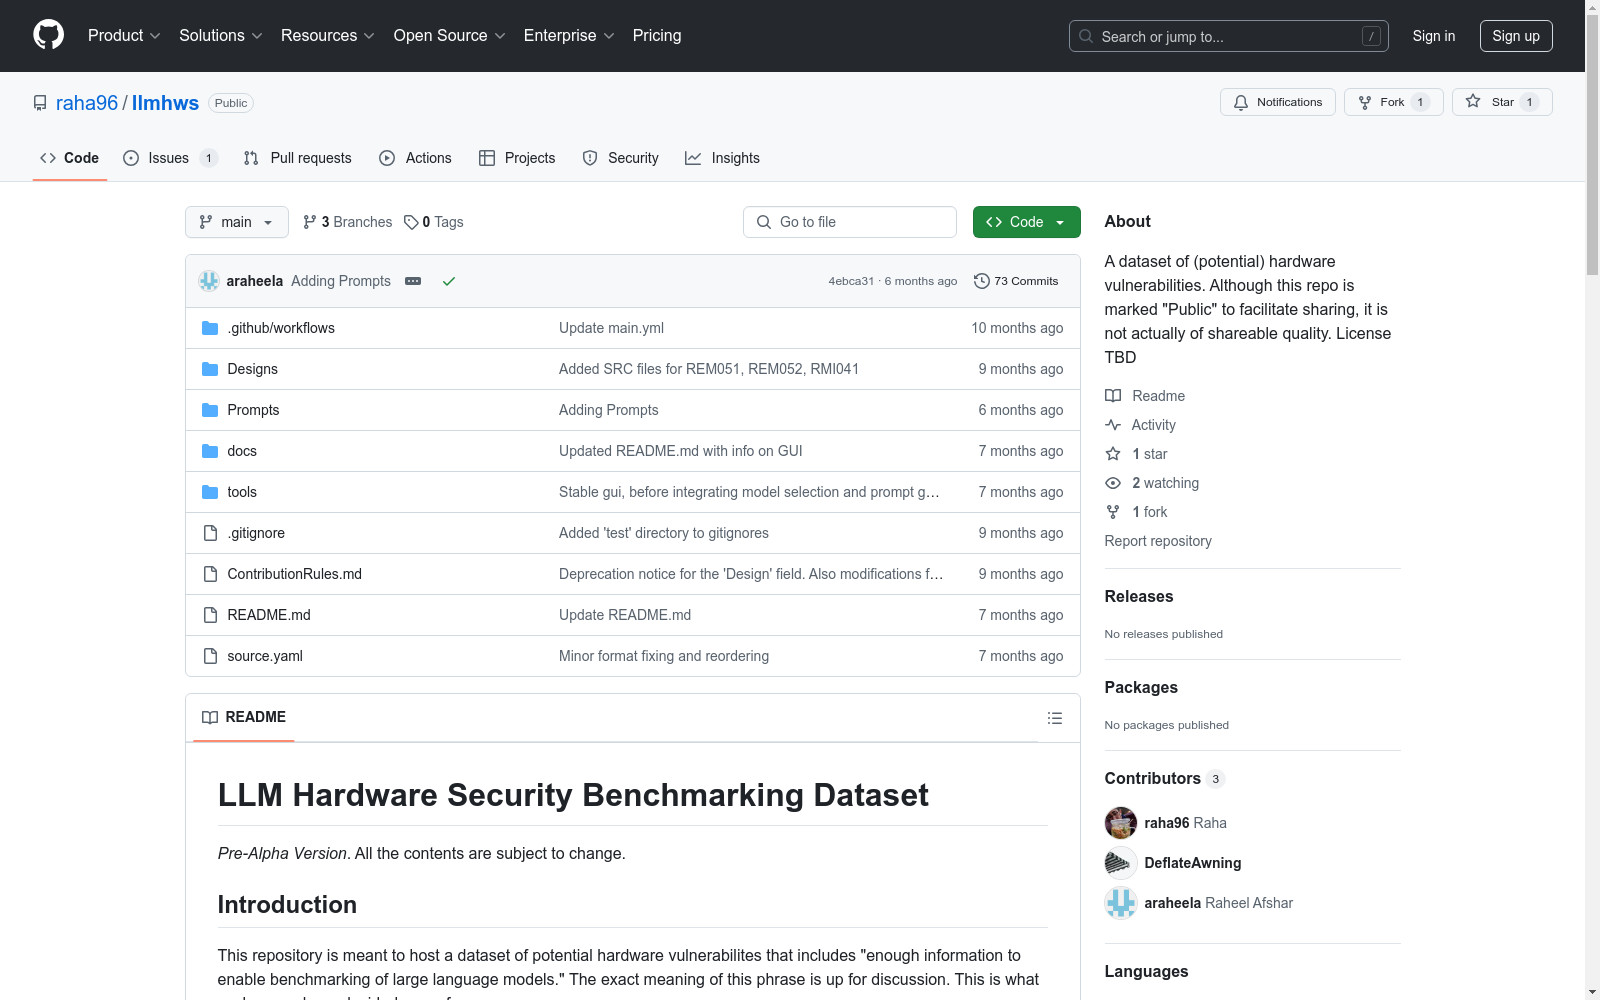Click the star icon in Star button

[x=1473, y=101]
